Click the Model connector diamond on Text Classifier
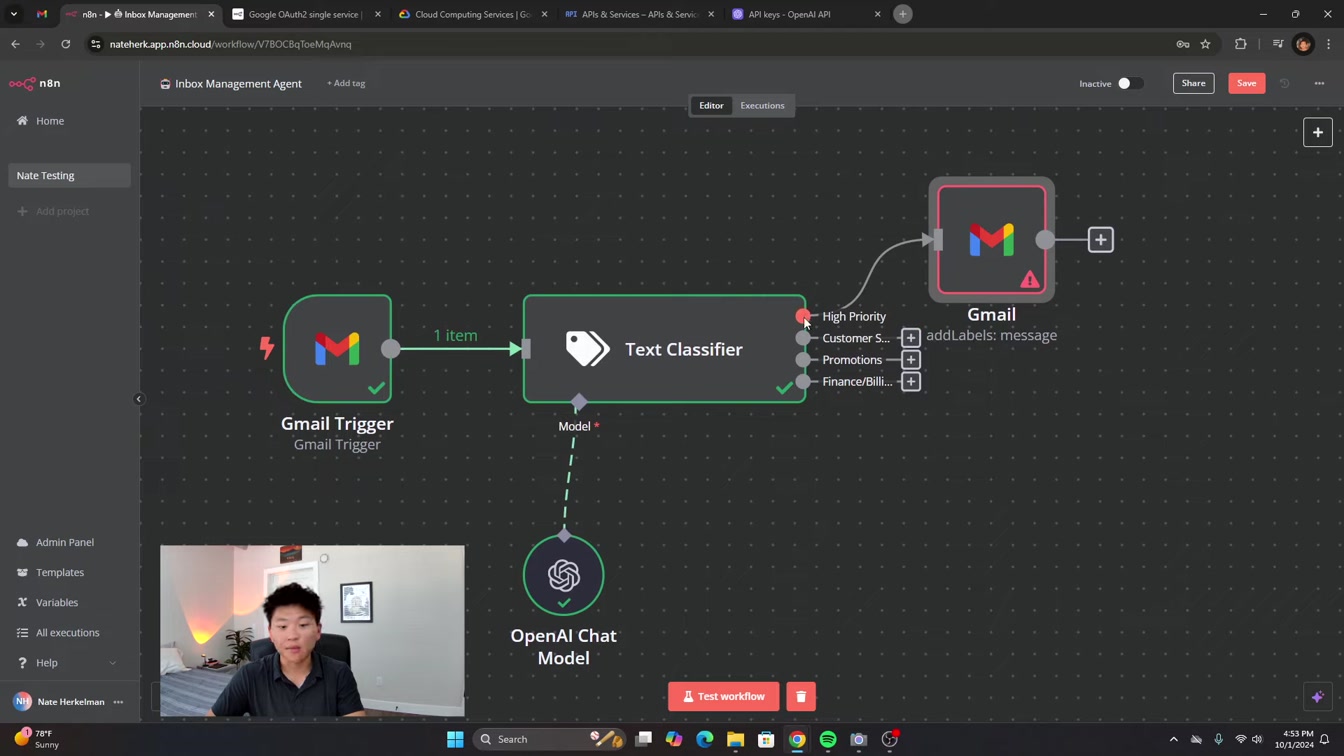Viewport: 1344px width, 756px height. click(x=579, y=402)
